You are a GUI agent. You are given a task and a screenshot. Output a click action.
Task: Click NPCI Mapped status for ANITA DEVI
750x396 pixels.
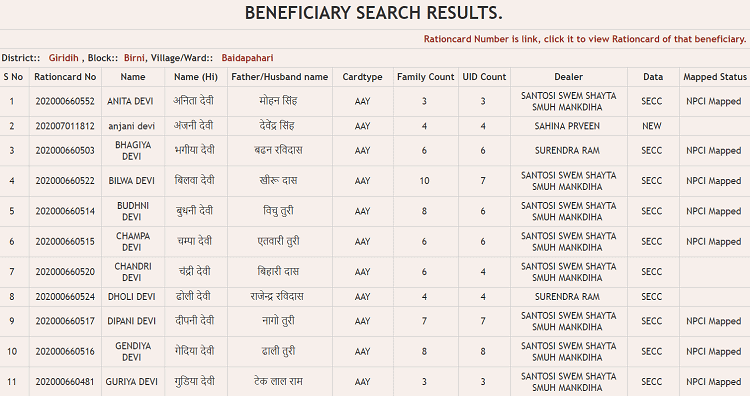pyautogui.click(x=714, y=101)
